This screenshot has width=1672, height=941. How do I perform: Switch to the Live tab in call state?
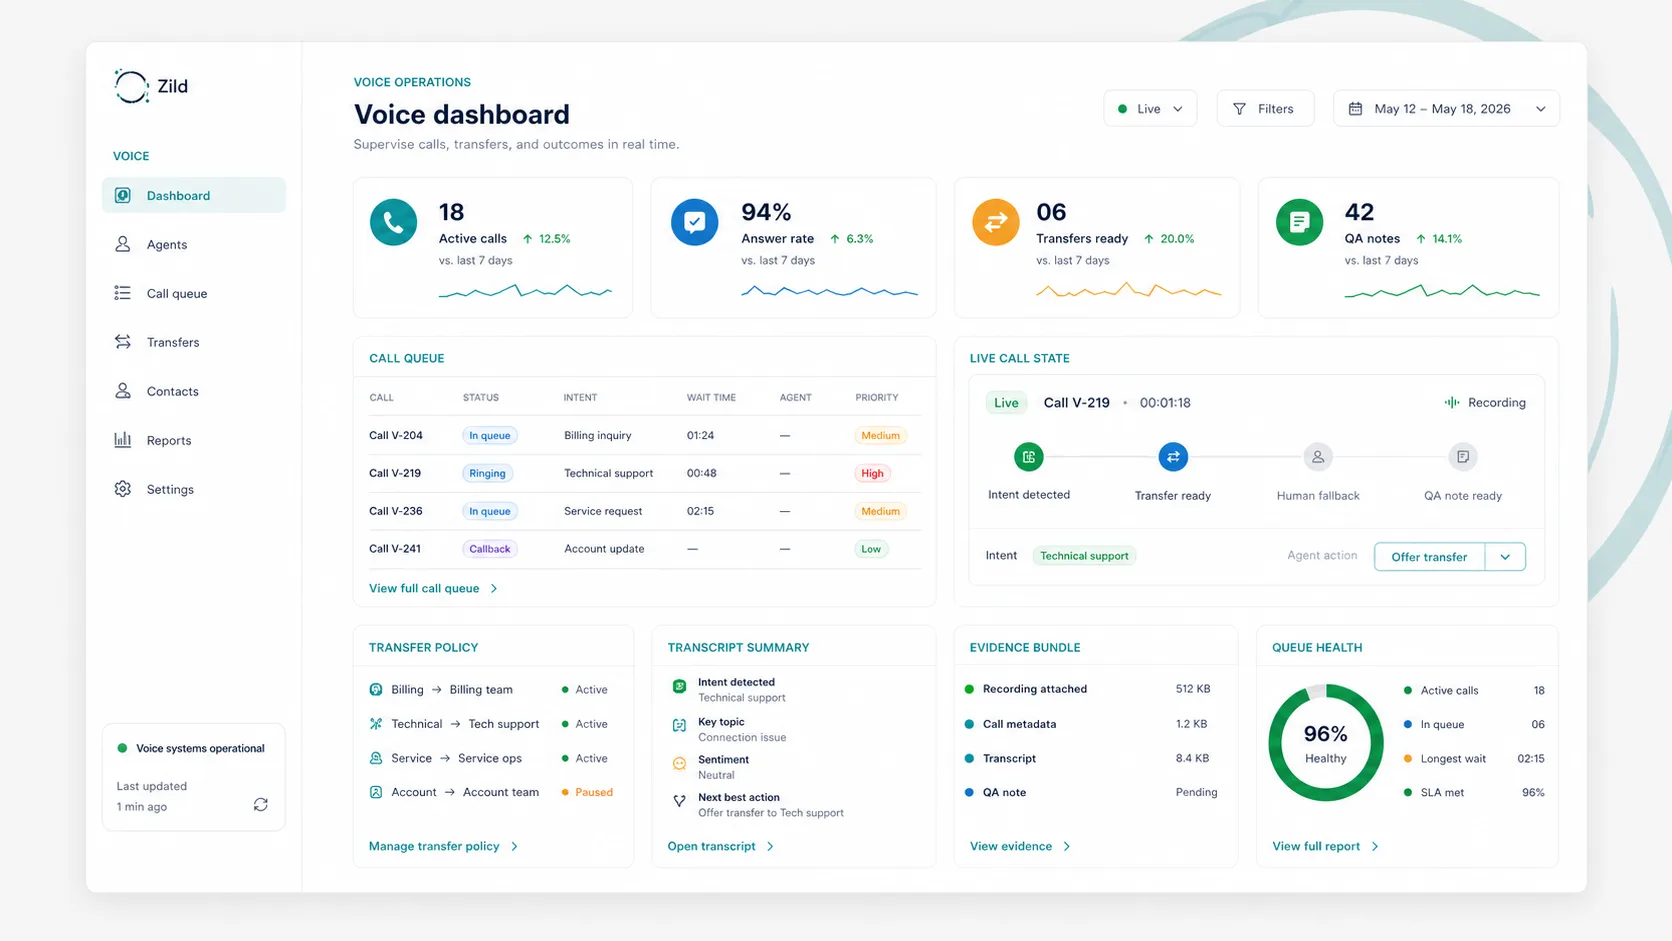[1006, 402]
